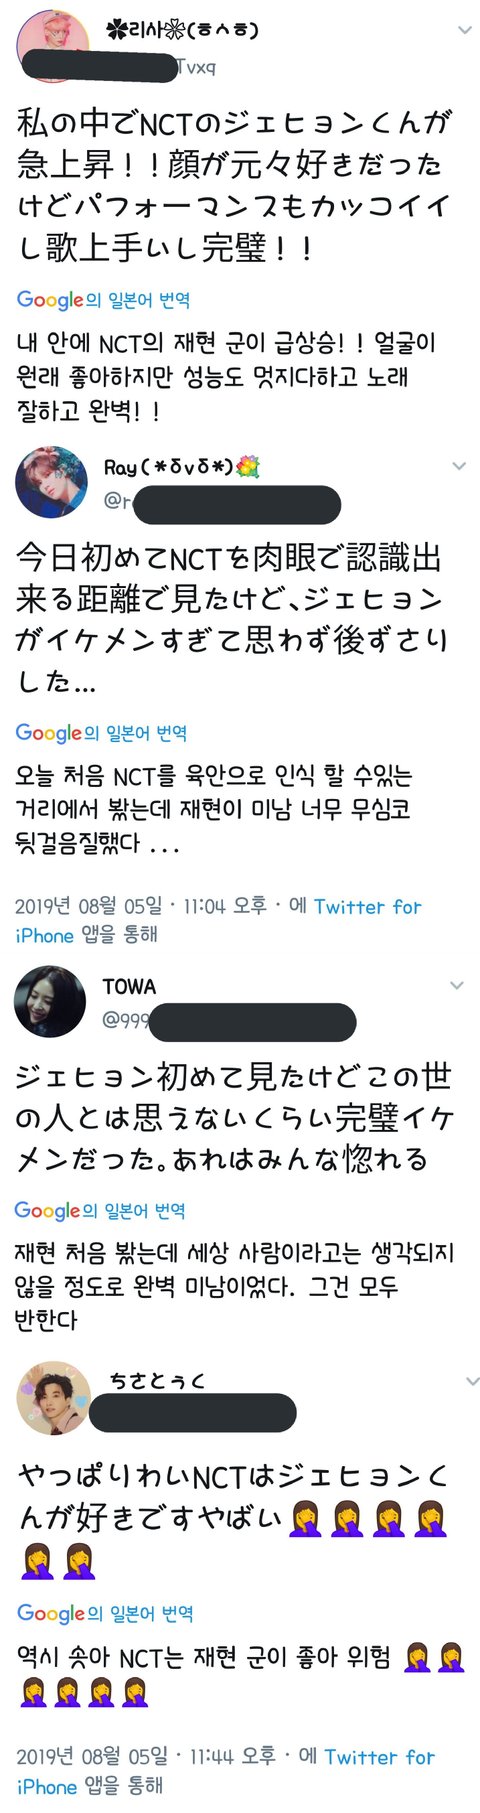Open Twitter for iPhone link dated 11:04
The image size is (480, 1813).
pos(218,920)
